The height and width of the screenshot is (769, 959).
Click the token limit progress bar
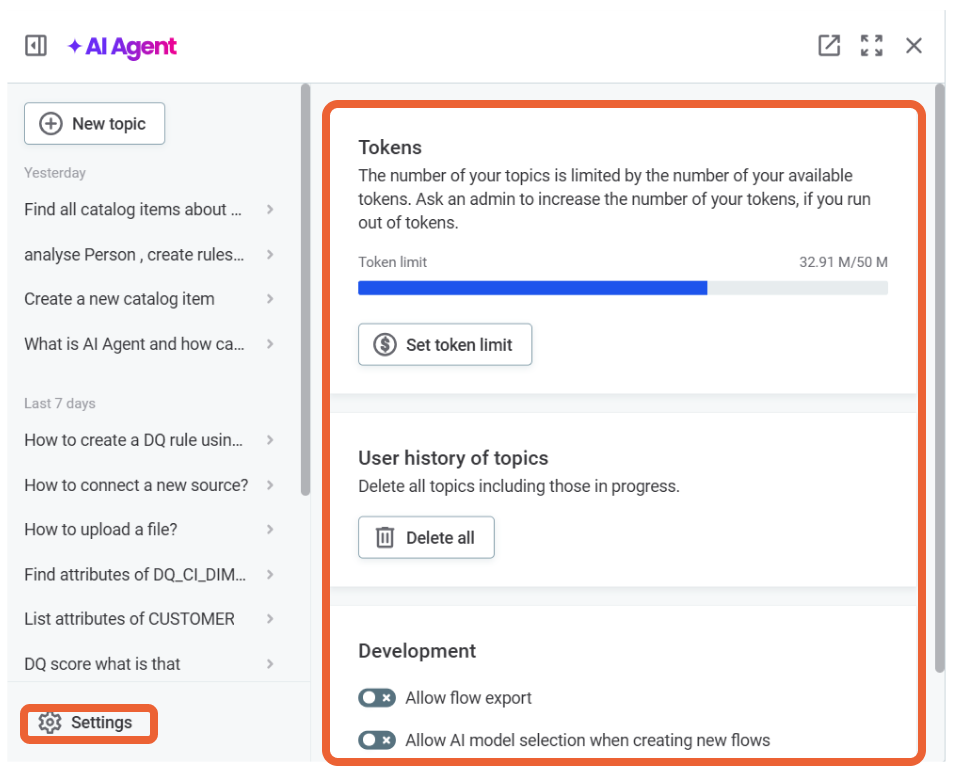pyautogui.click(x=623, y=287)
